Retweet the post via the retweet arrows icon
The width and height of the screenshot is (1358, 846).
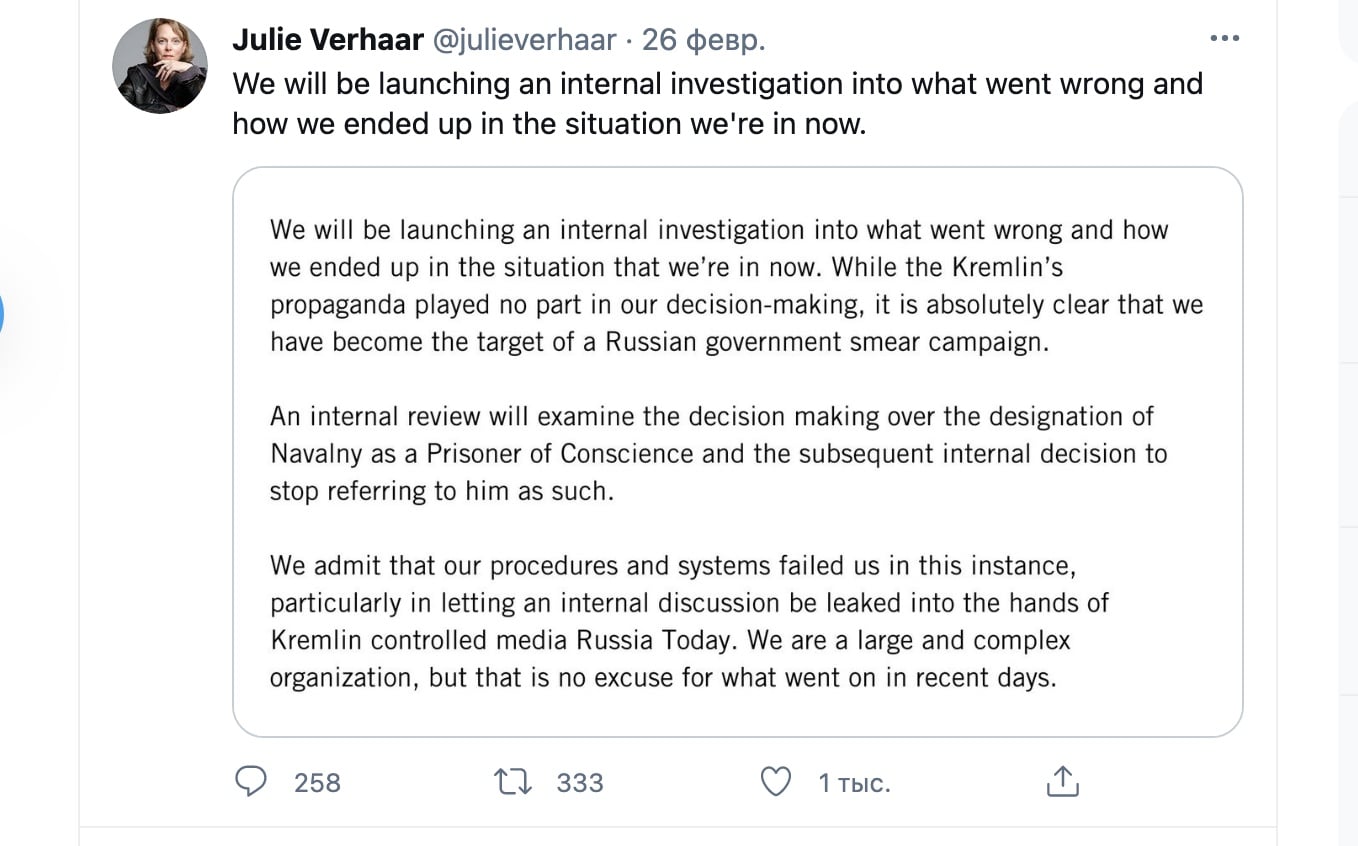coord(512,782)
